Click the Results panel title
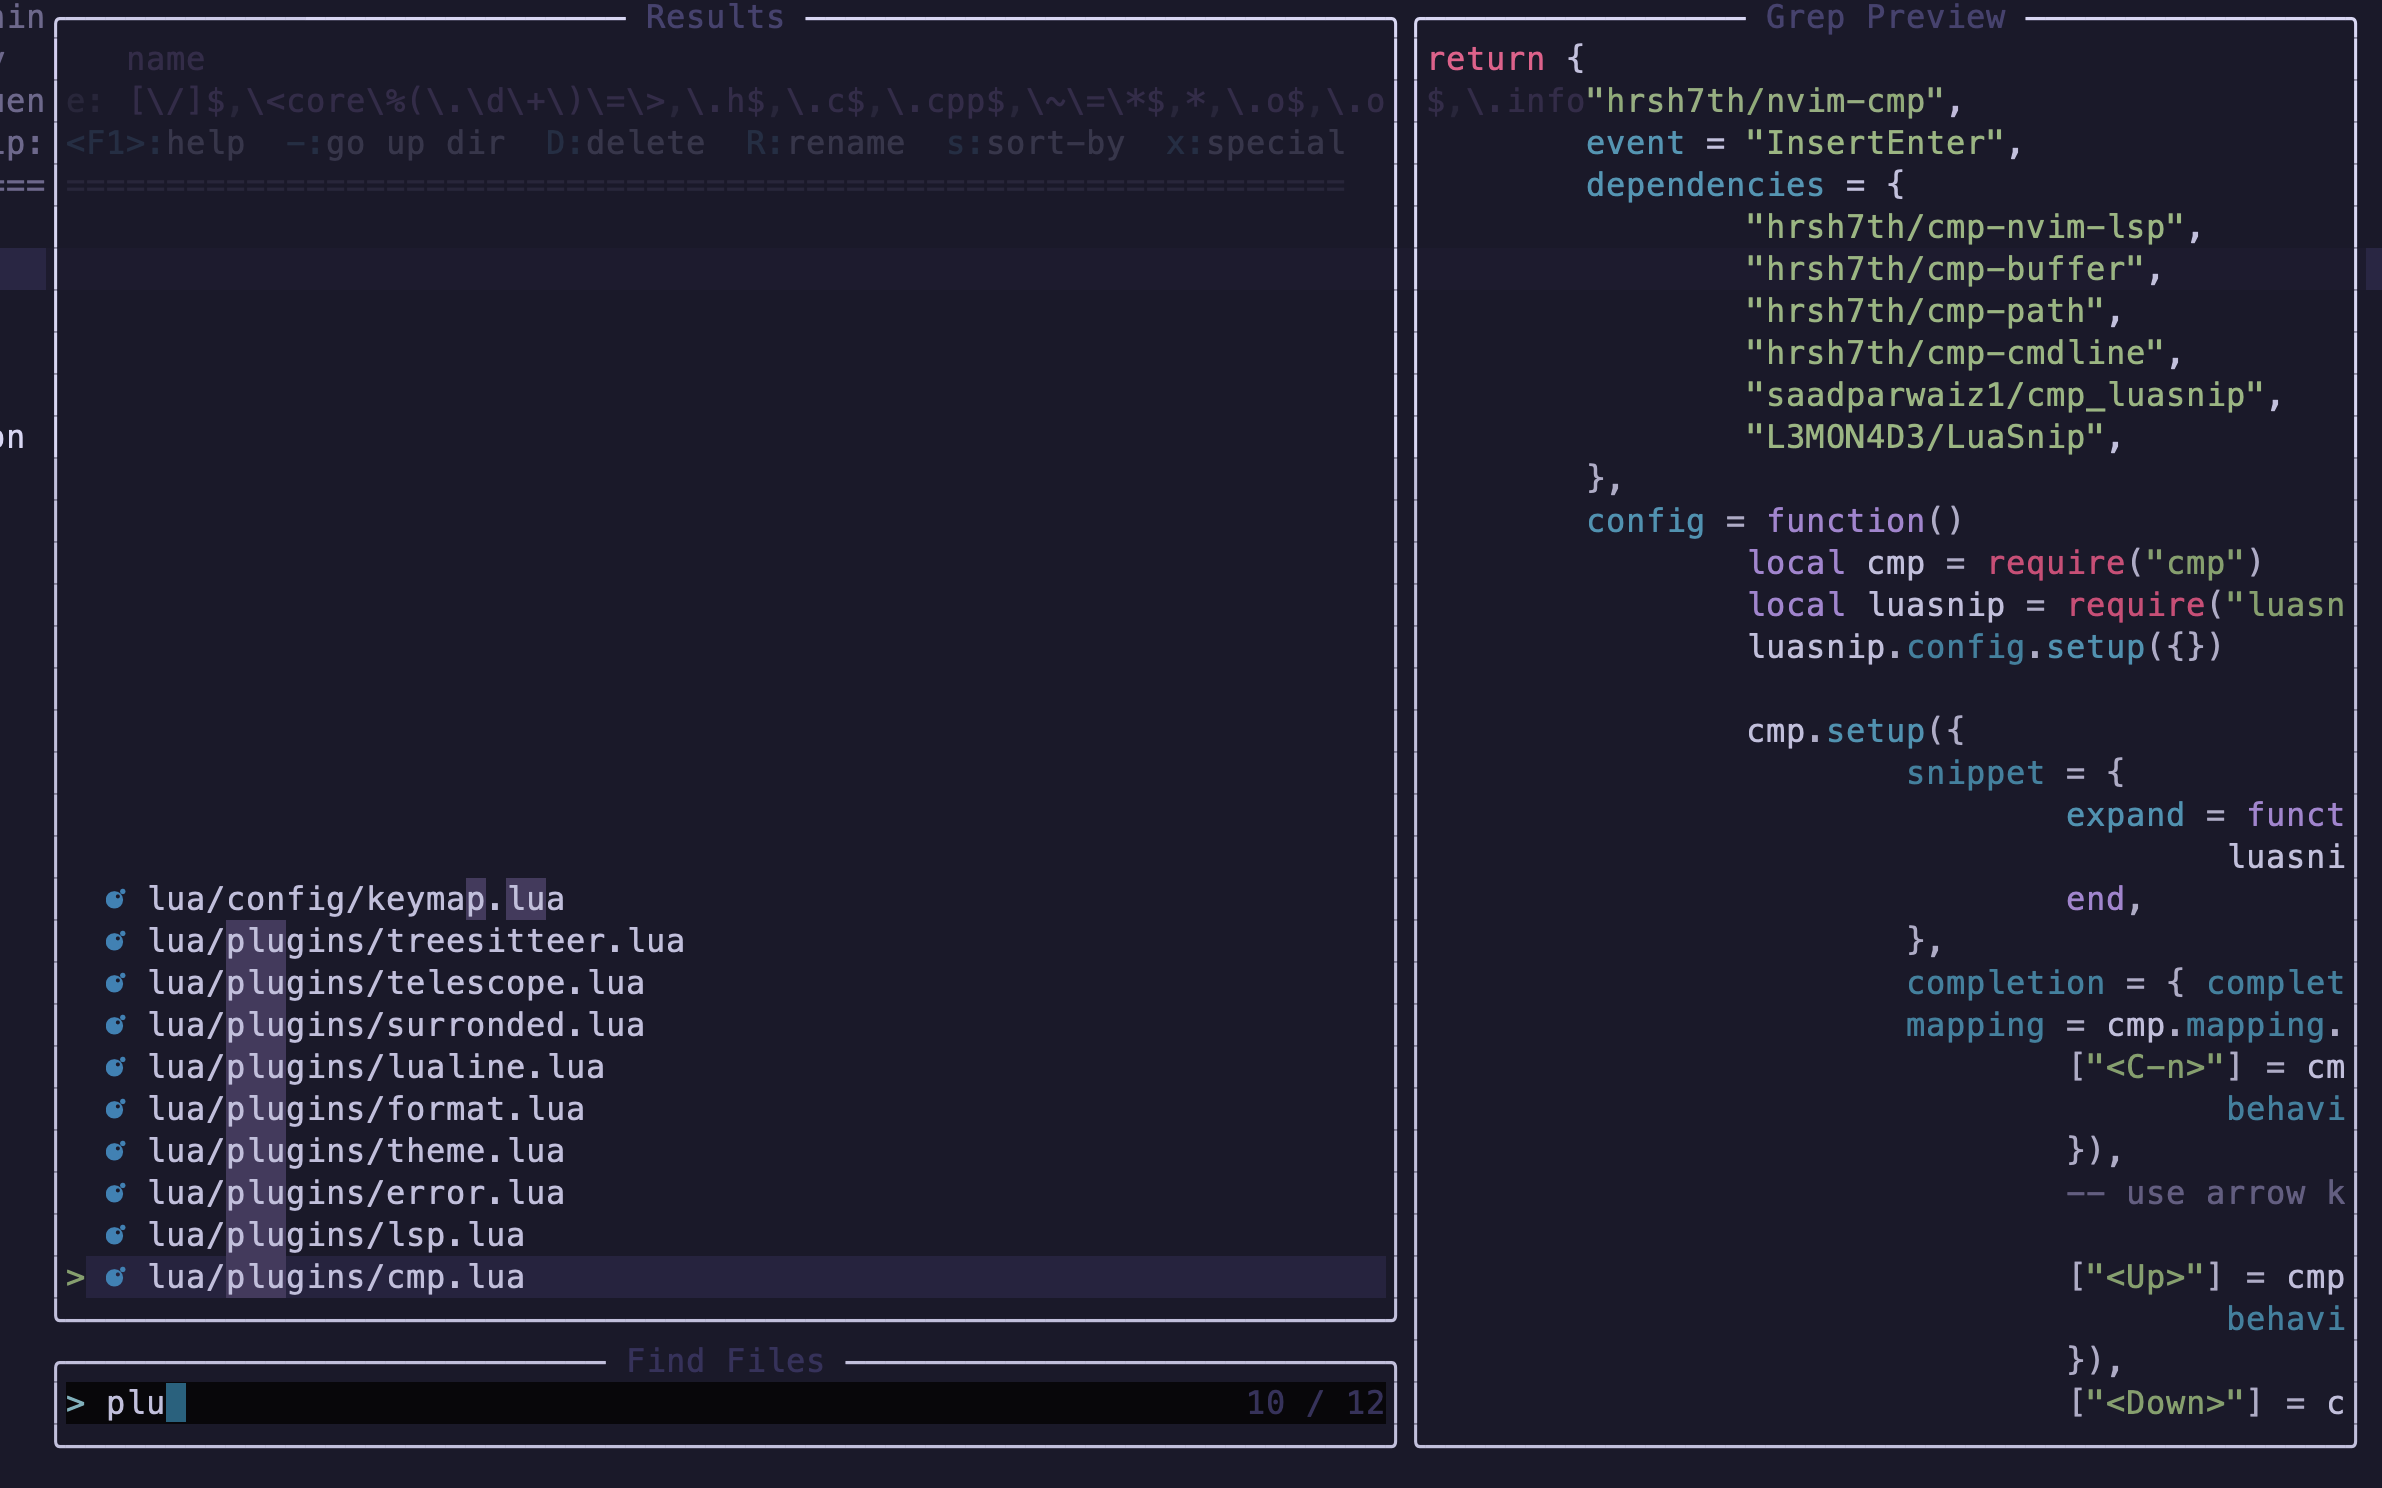Image resolution: width=2382 pixels, height=1488 pixels. pyautogui.click(x=715, y=16)
